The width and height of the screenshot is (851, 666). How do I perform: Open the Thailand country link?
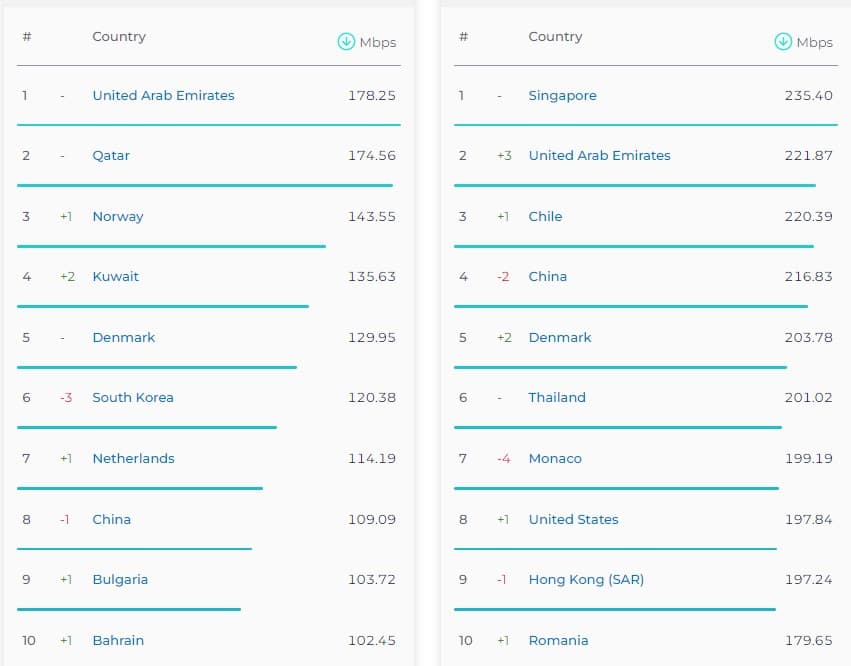557,398
